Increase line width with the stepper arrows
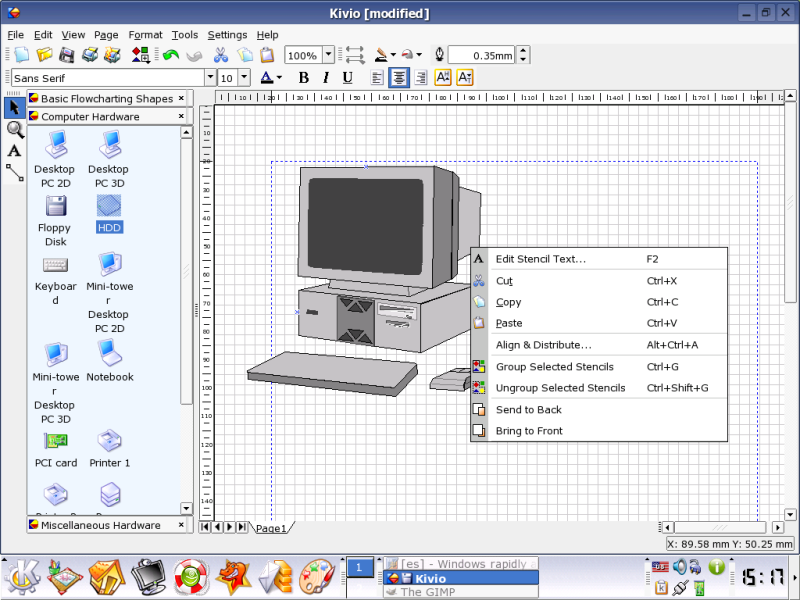The image size is (800, 600). pos(523,51)
